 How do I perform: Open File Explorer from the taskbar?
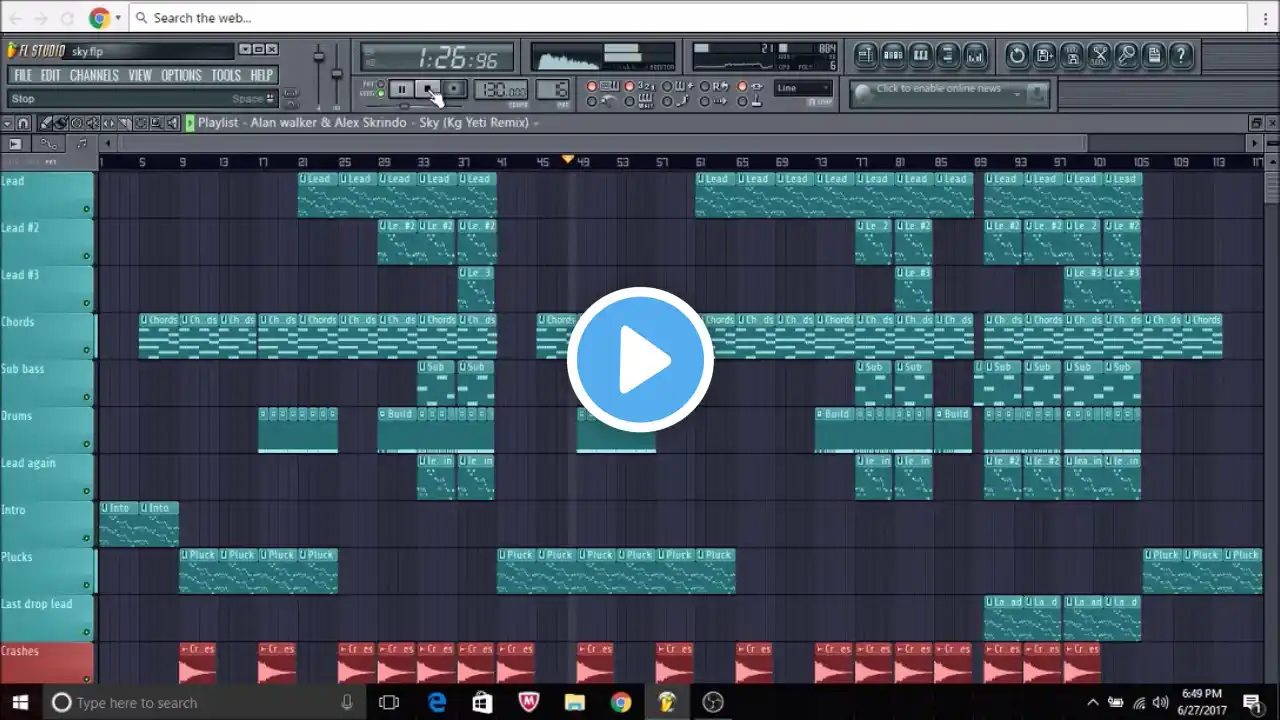coord(574,702)
